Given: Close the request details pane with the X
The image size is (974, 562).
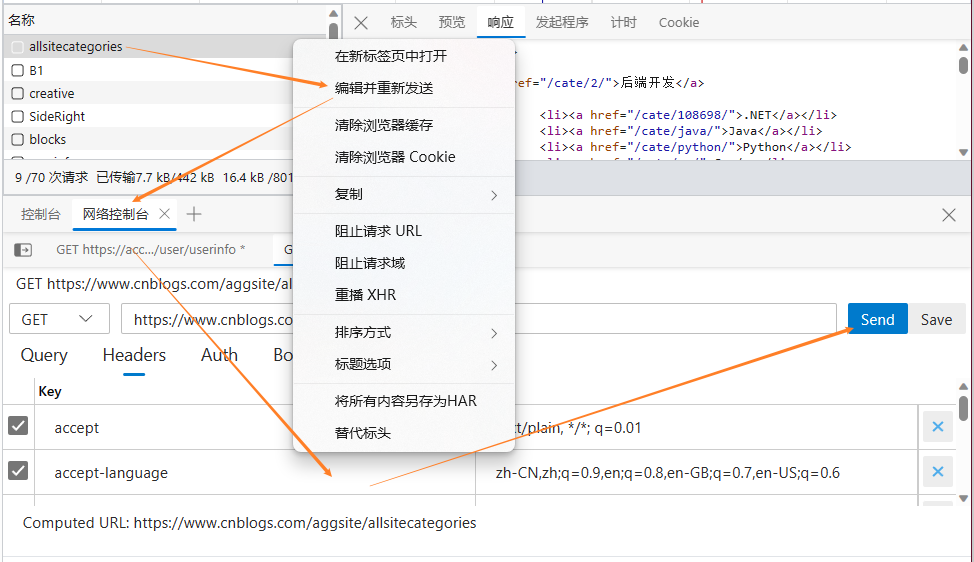Looking at the screenshot, I should 361,23.
